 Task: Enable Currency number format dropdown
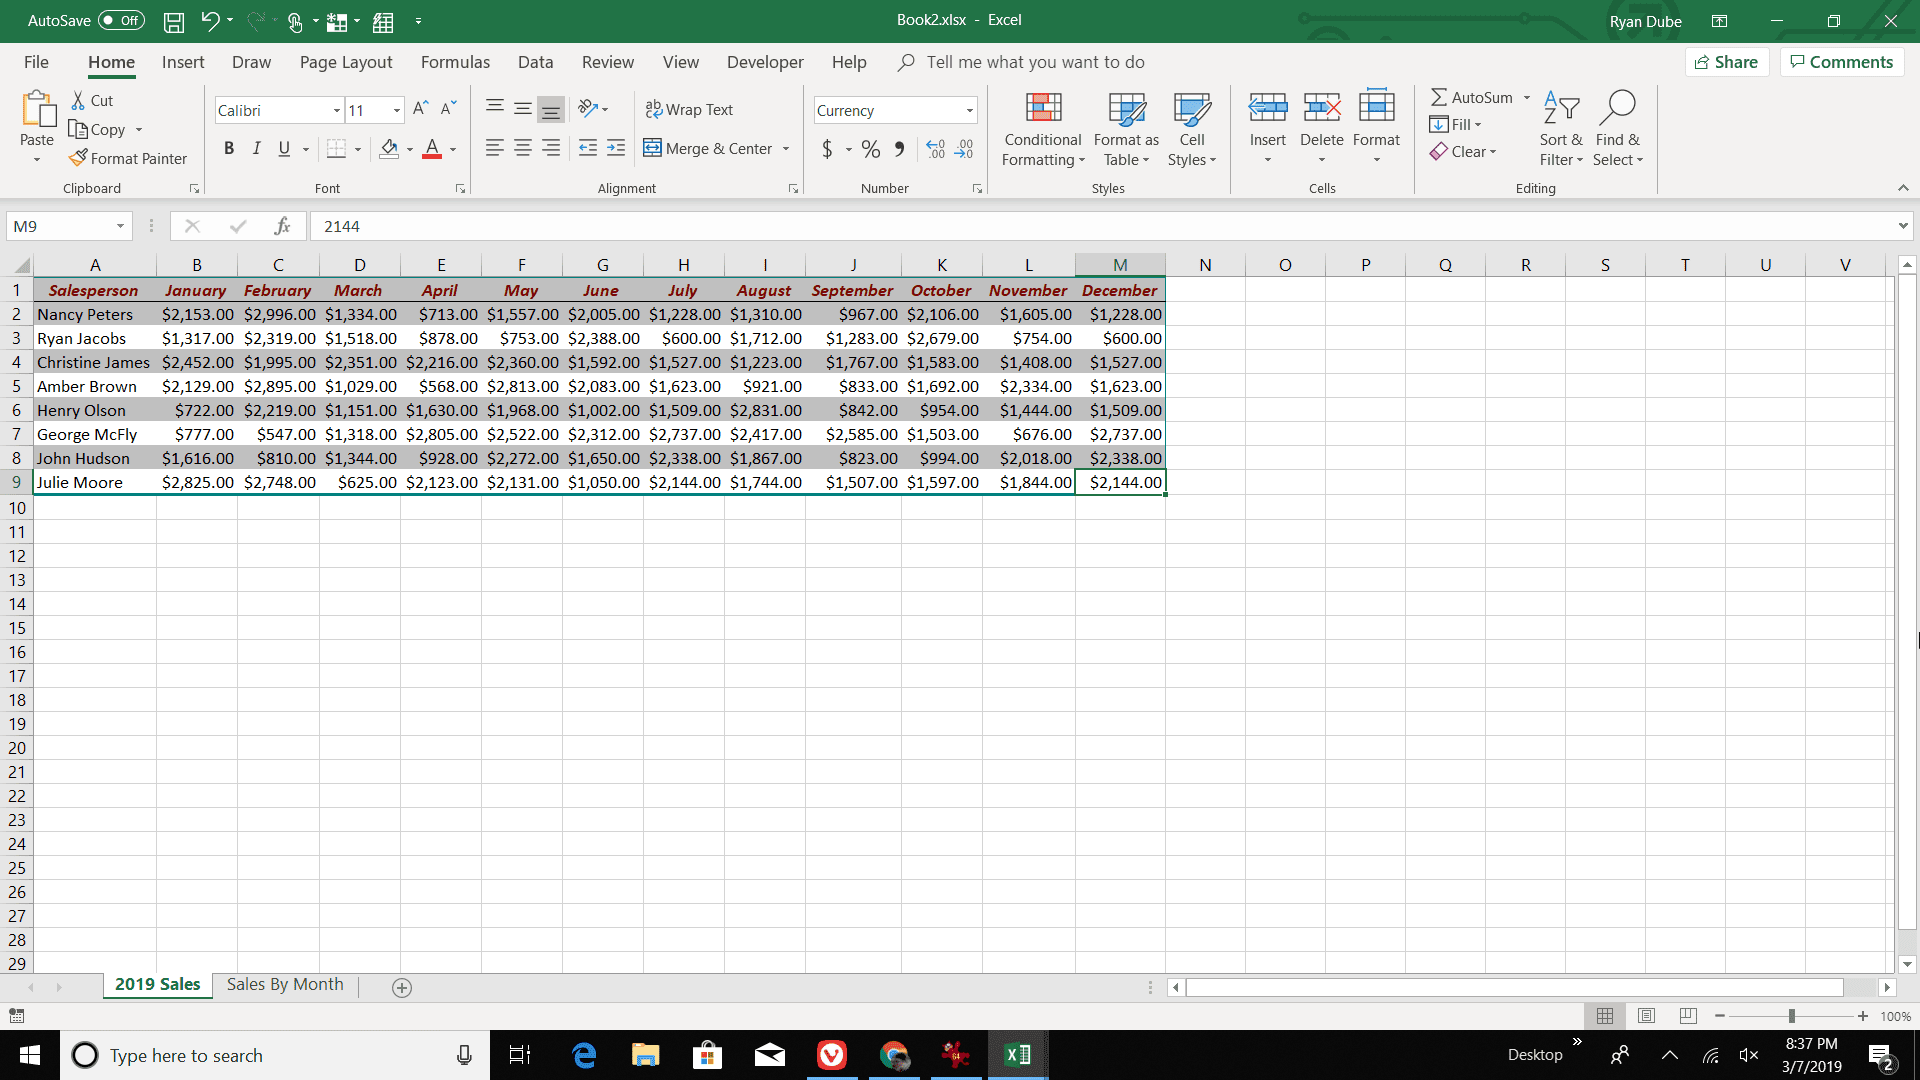971,109
